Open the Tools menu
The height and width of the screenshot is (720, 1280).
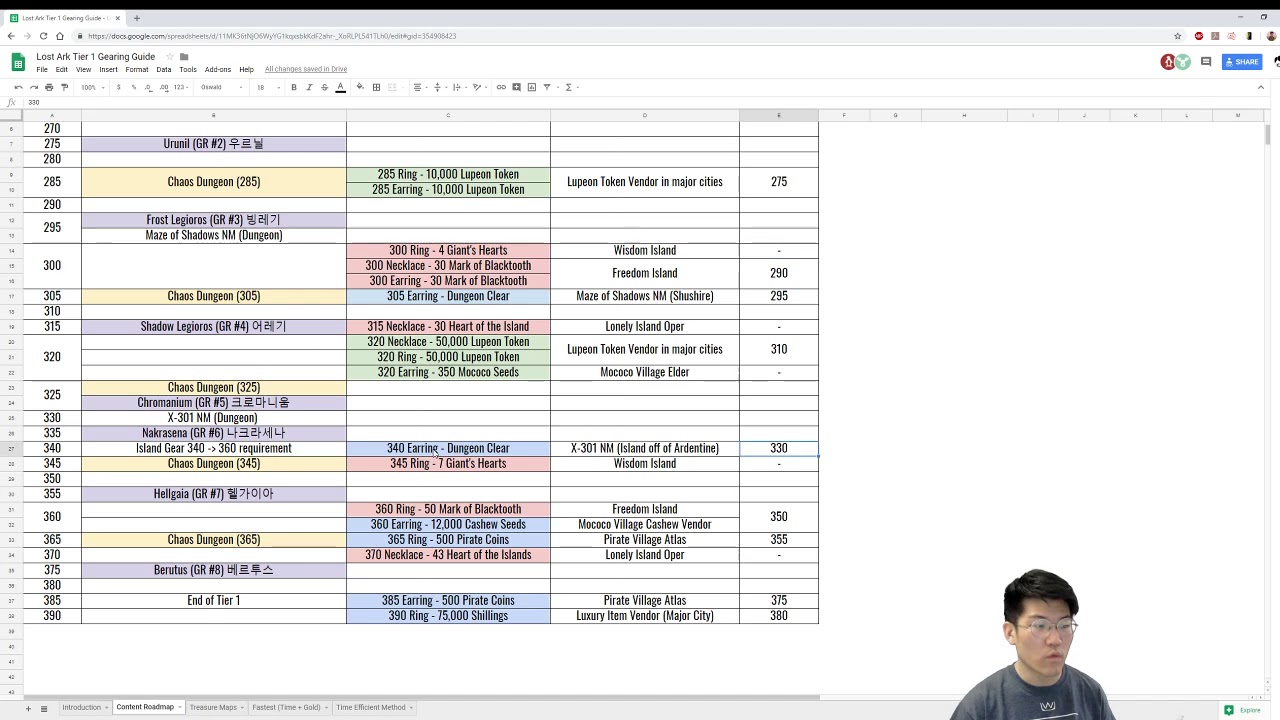188,69
